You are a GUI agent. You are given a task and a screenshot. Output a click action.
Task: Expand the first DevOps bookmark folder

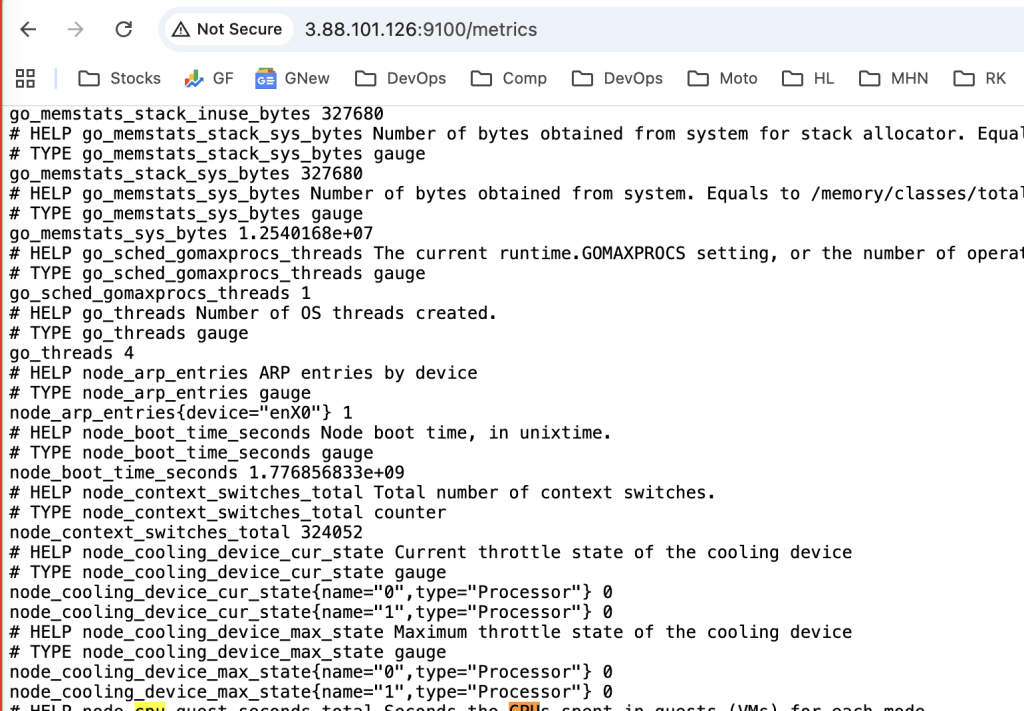(x=401, y=78)
